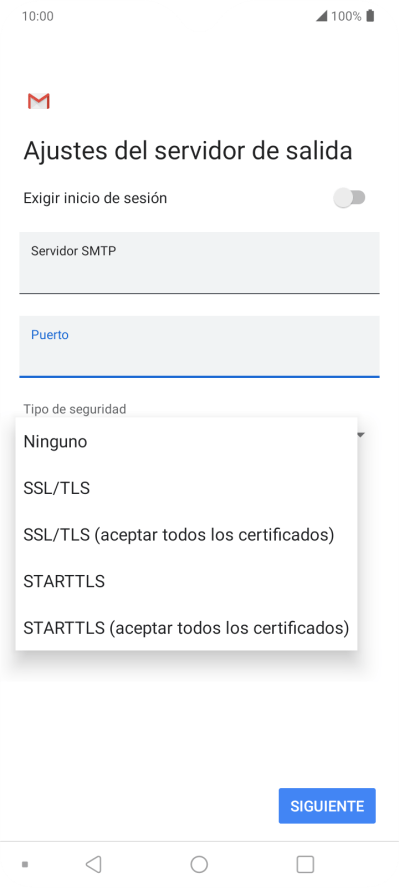
Task: Tap the battery status icon
Action: coord(370,16)
